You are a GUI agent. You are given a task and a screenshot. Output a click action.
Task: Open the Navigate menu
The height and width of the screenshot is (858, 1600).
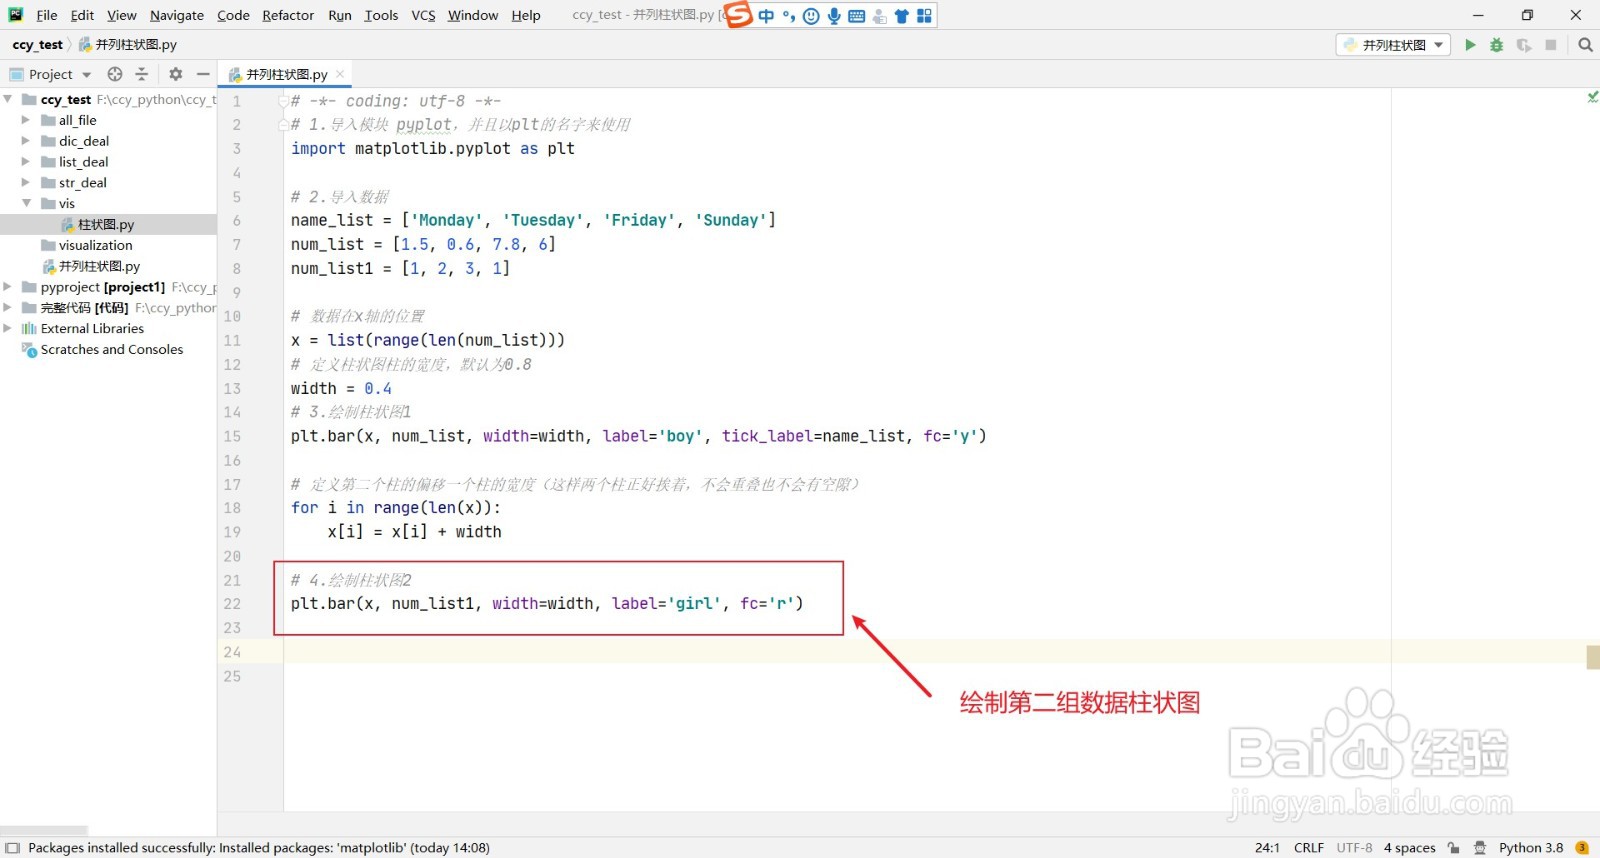coord(177,15)
